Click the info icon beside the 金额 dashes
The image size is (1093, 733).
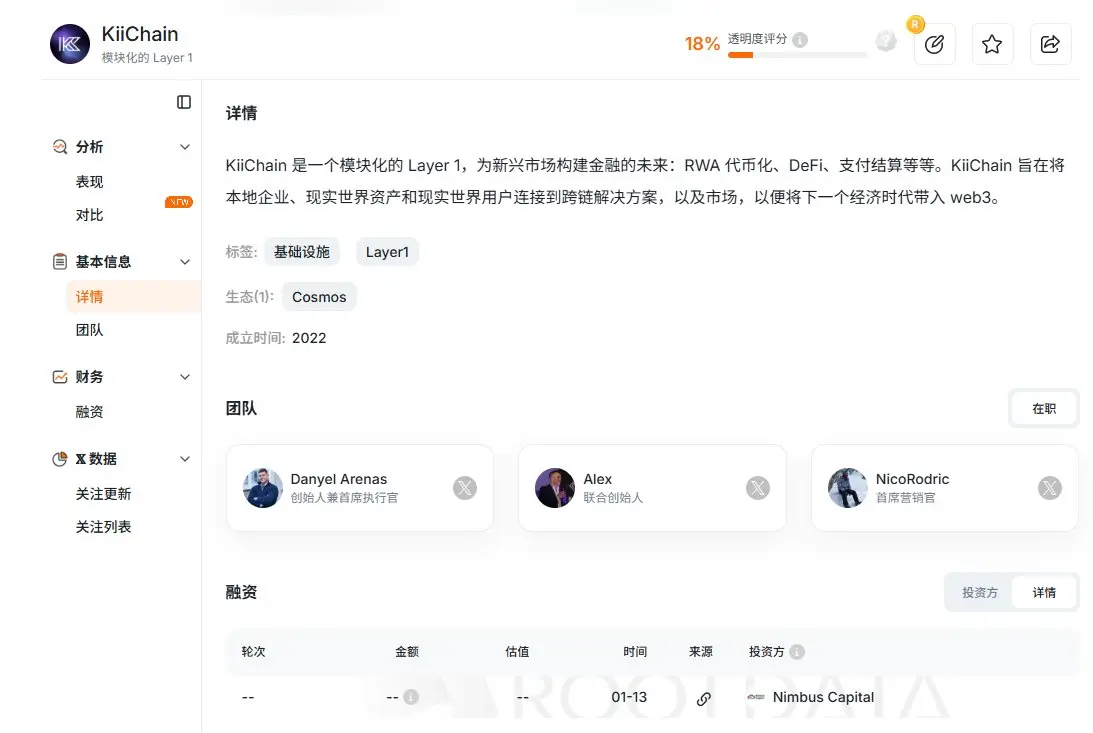click(411, 697)
